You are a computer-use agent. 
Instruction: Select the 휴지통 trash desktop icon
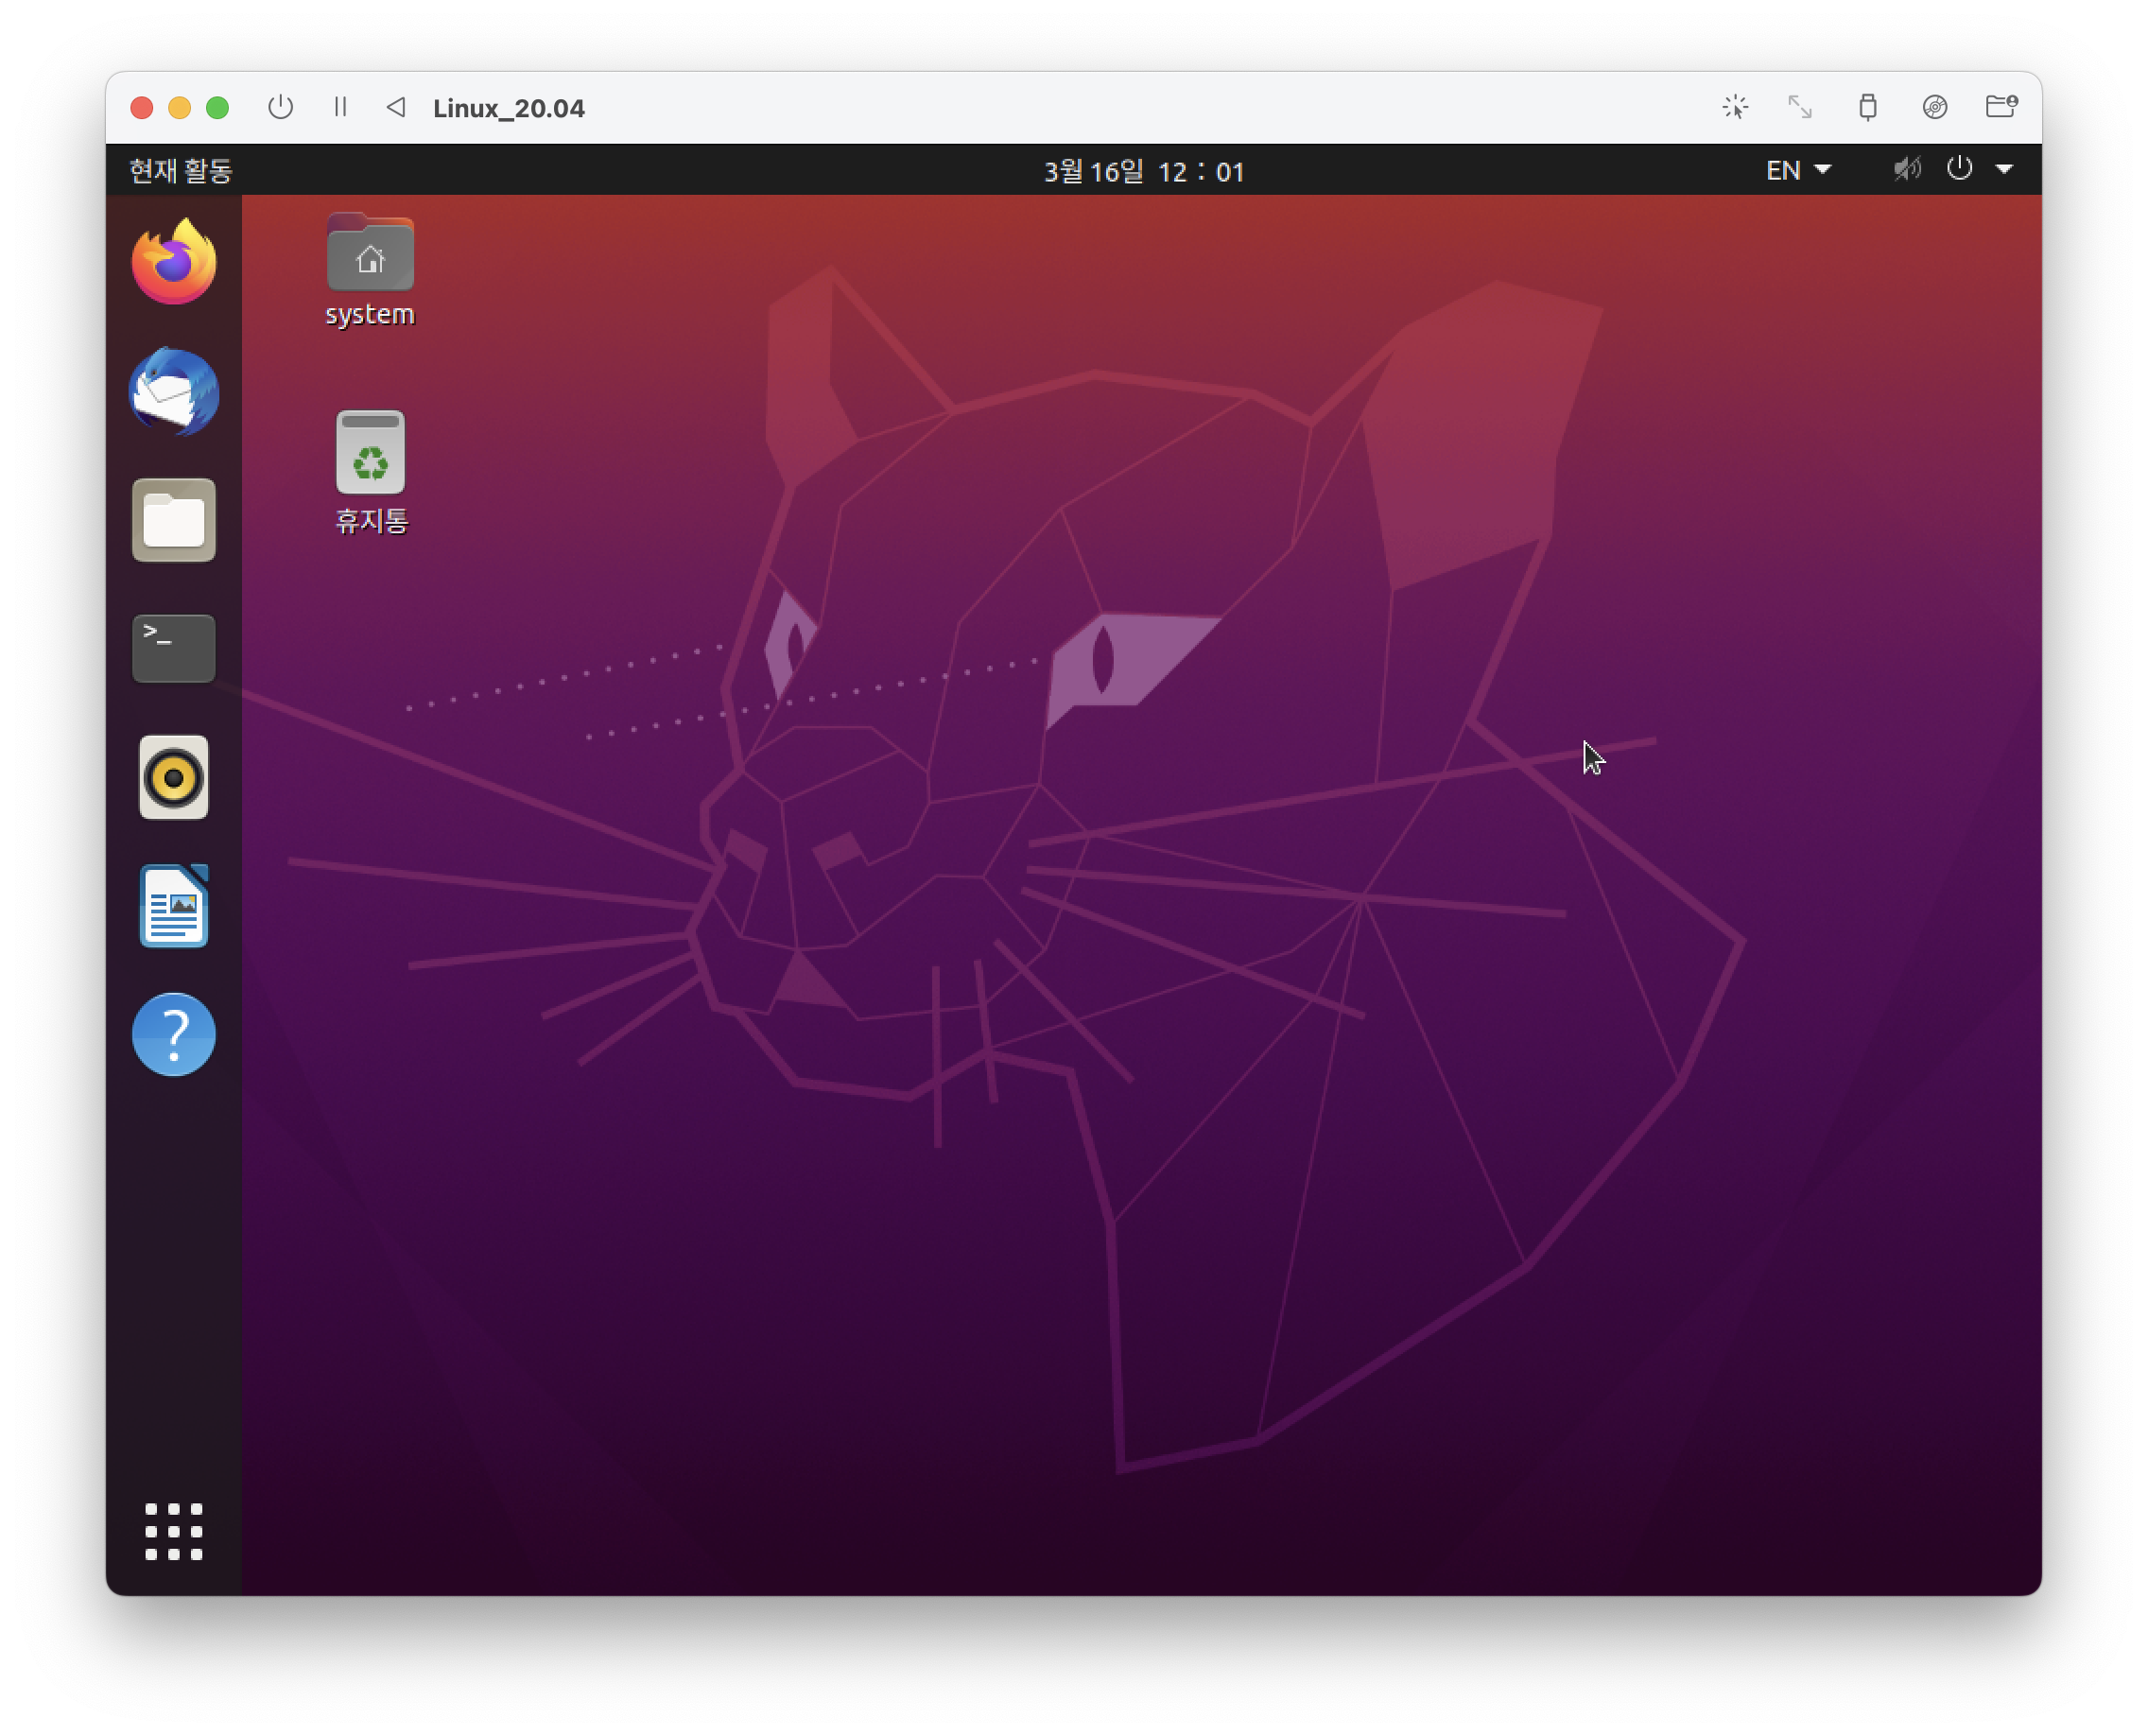click(370, 455)
